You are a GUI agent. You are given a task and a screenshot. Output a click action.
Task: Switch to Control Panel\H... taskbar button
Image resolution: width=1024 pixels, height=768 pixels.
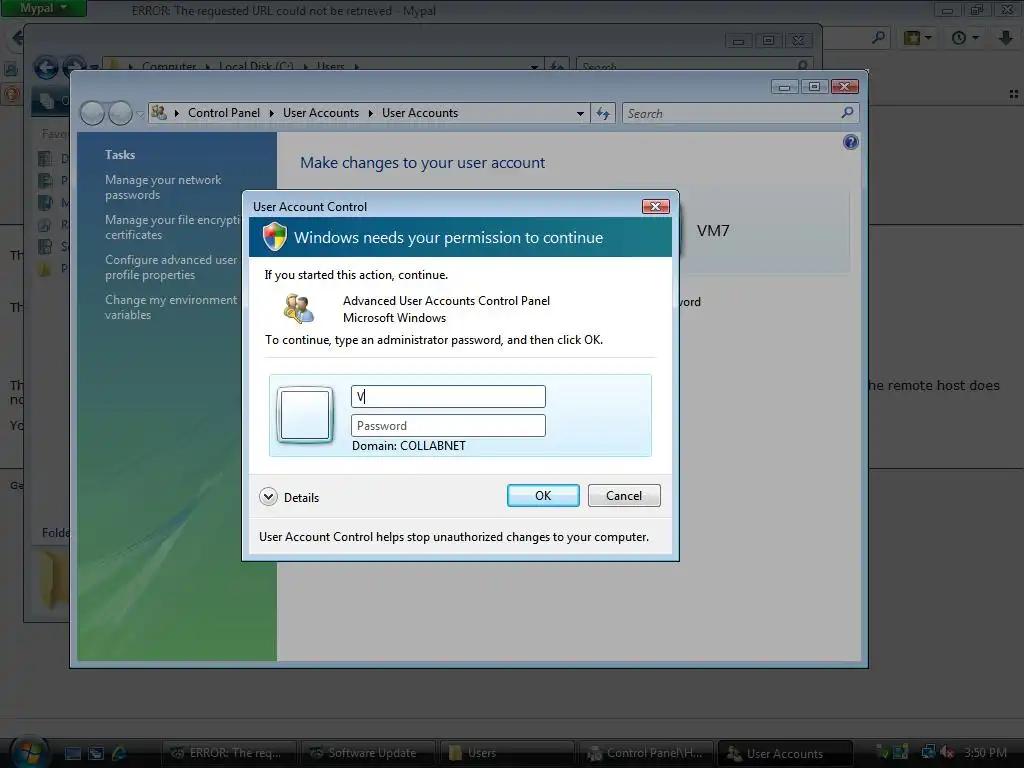click(x=645, y=753)
